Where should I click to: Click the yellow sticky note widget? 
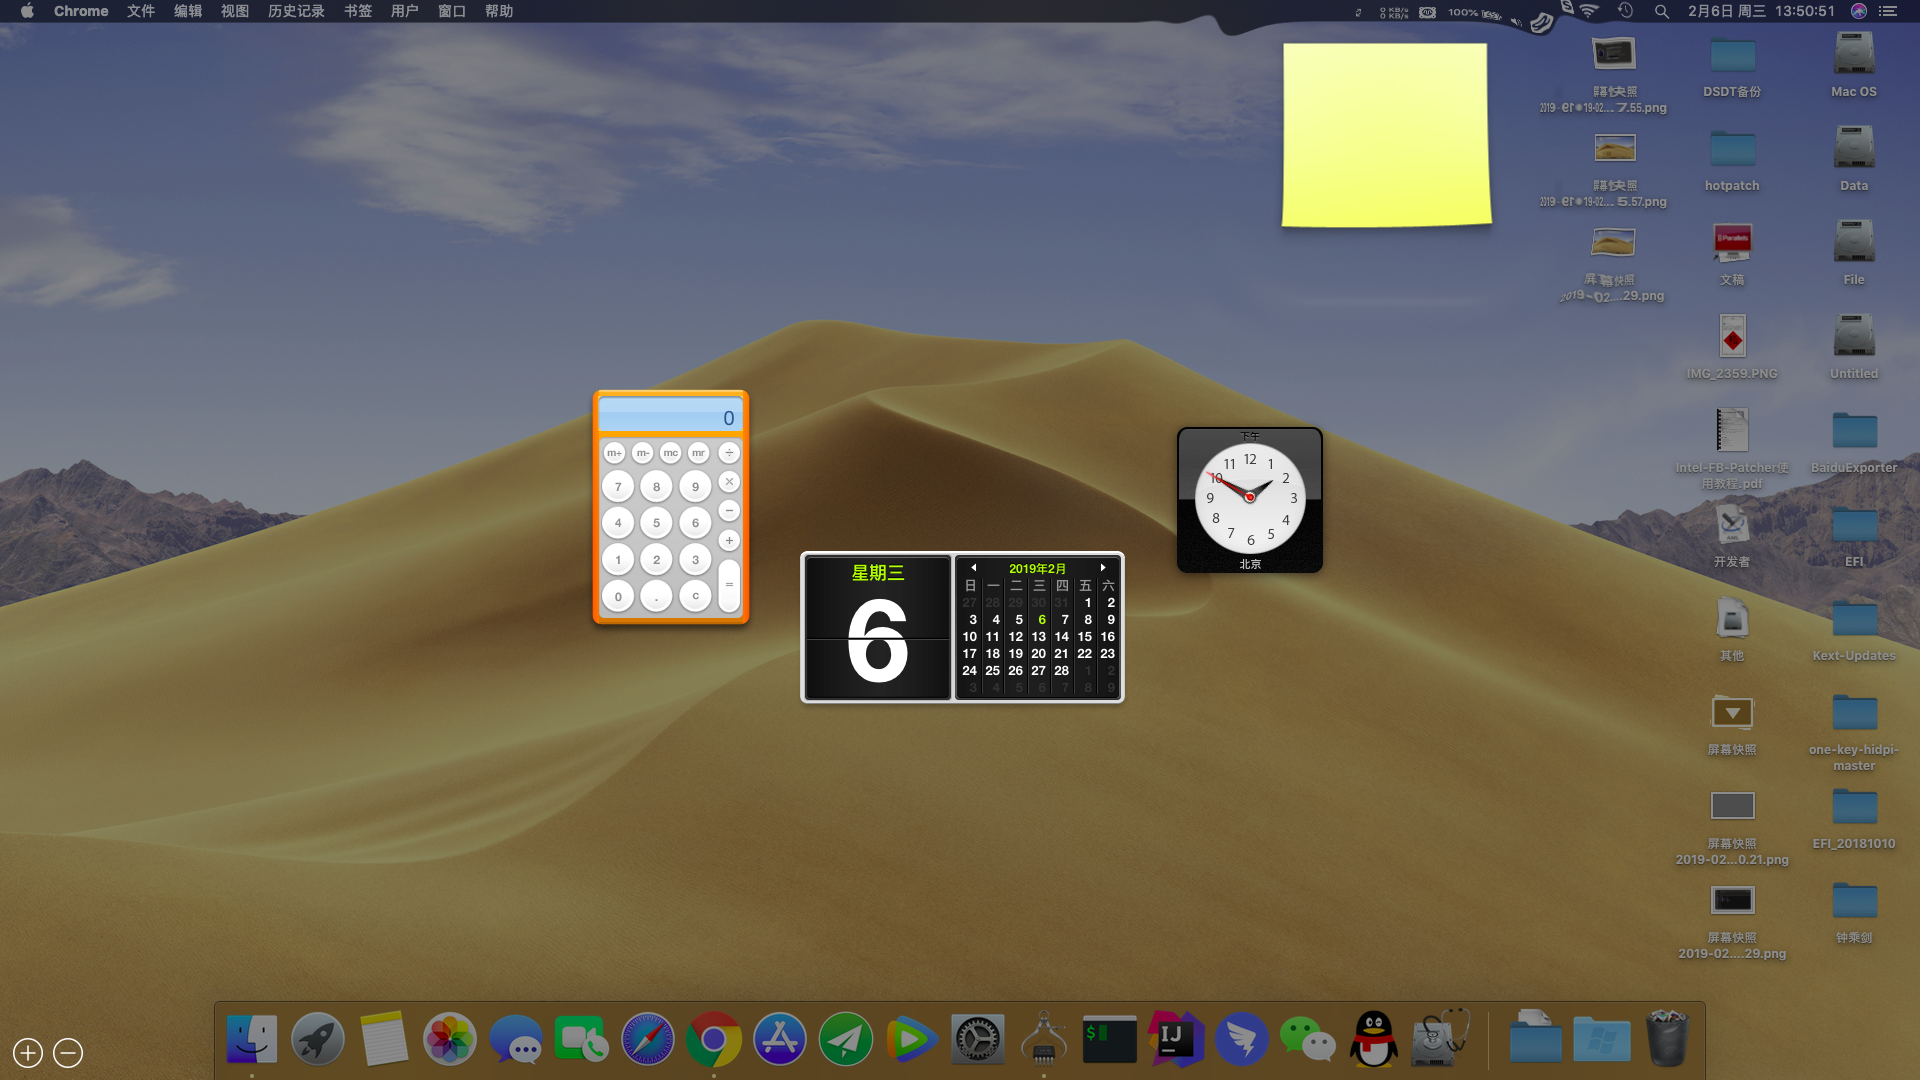click(1386, 135)
